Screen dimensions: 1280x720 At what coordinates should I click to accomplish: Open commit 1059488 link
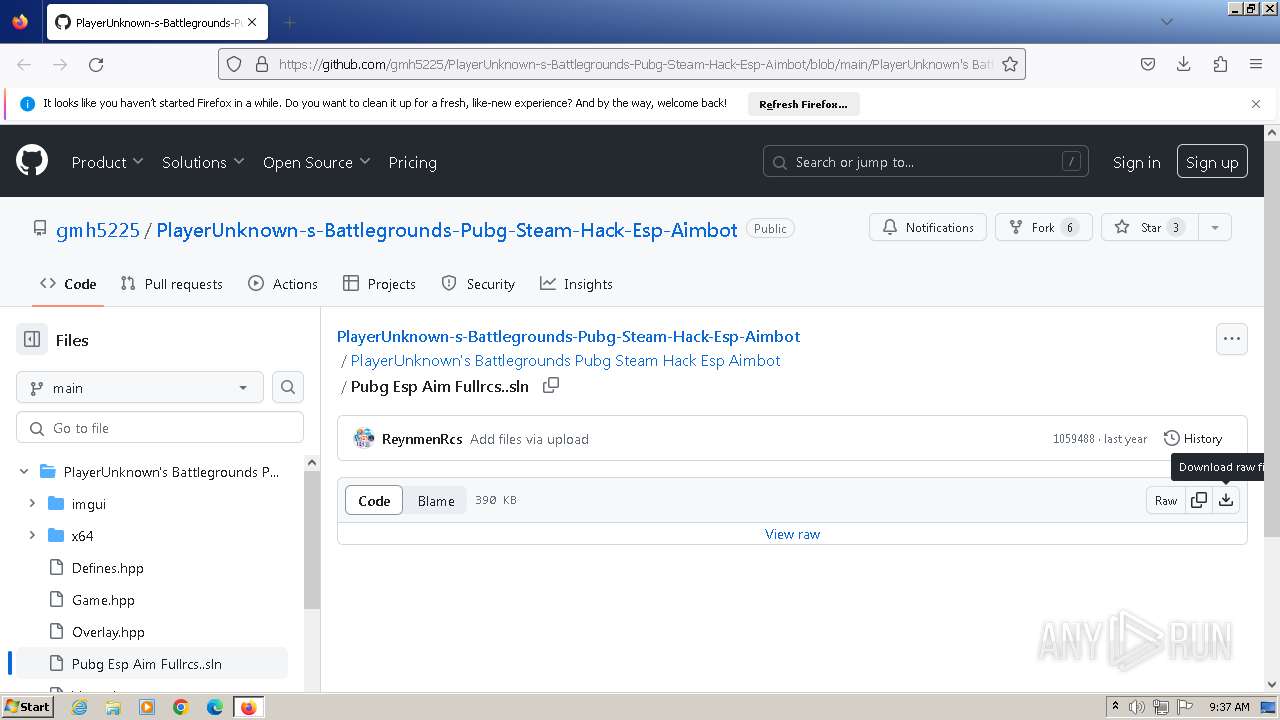point(1073,439)
